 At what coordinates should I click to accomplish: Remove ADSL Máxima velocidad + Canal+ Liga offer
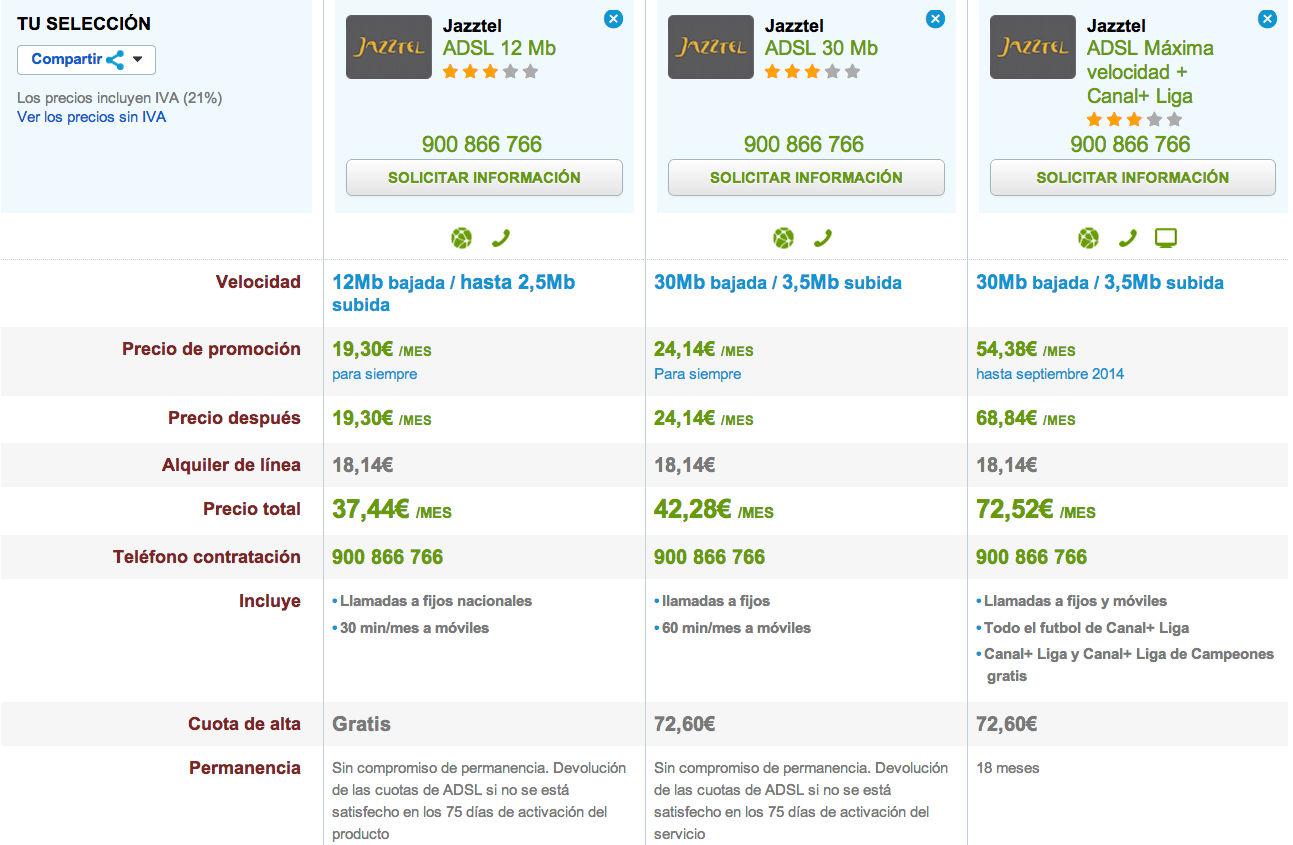(x=1267, y=19)
